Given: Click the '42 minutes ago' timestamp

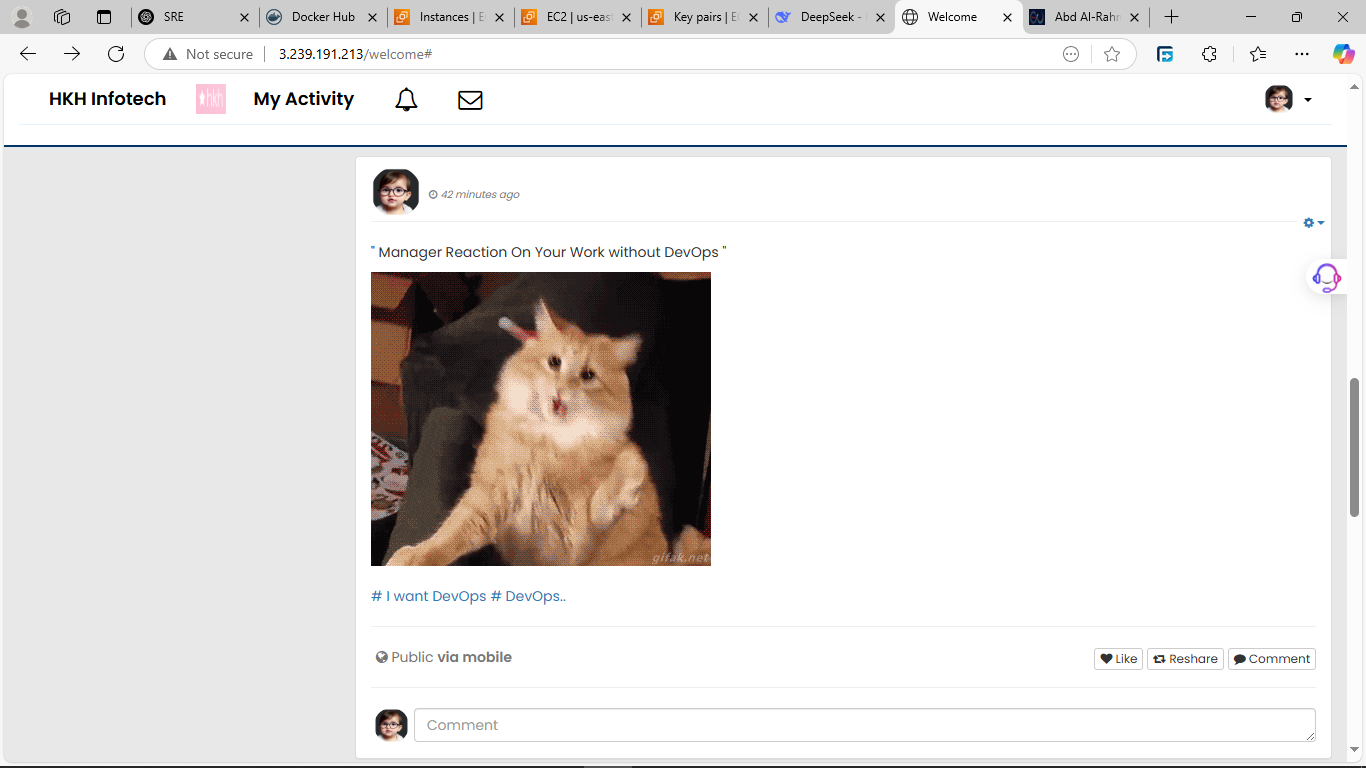Looking at the screenshot, I should (x=480, y=195).
